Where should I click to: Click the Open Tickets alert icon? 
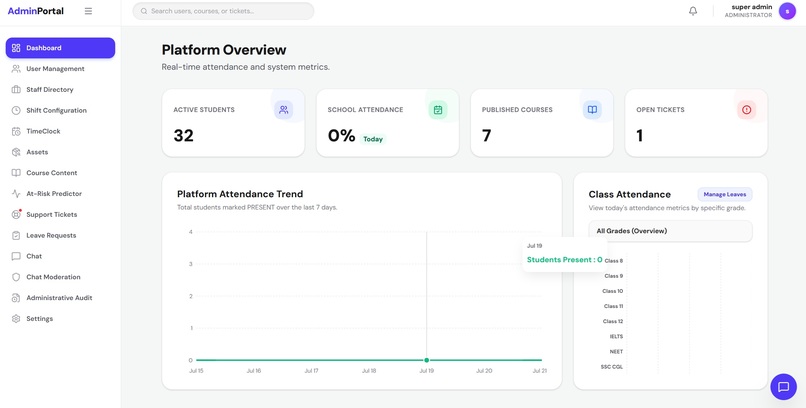point(746,109)
